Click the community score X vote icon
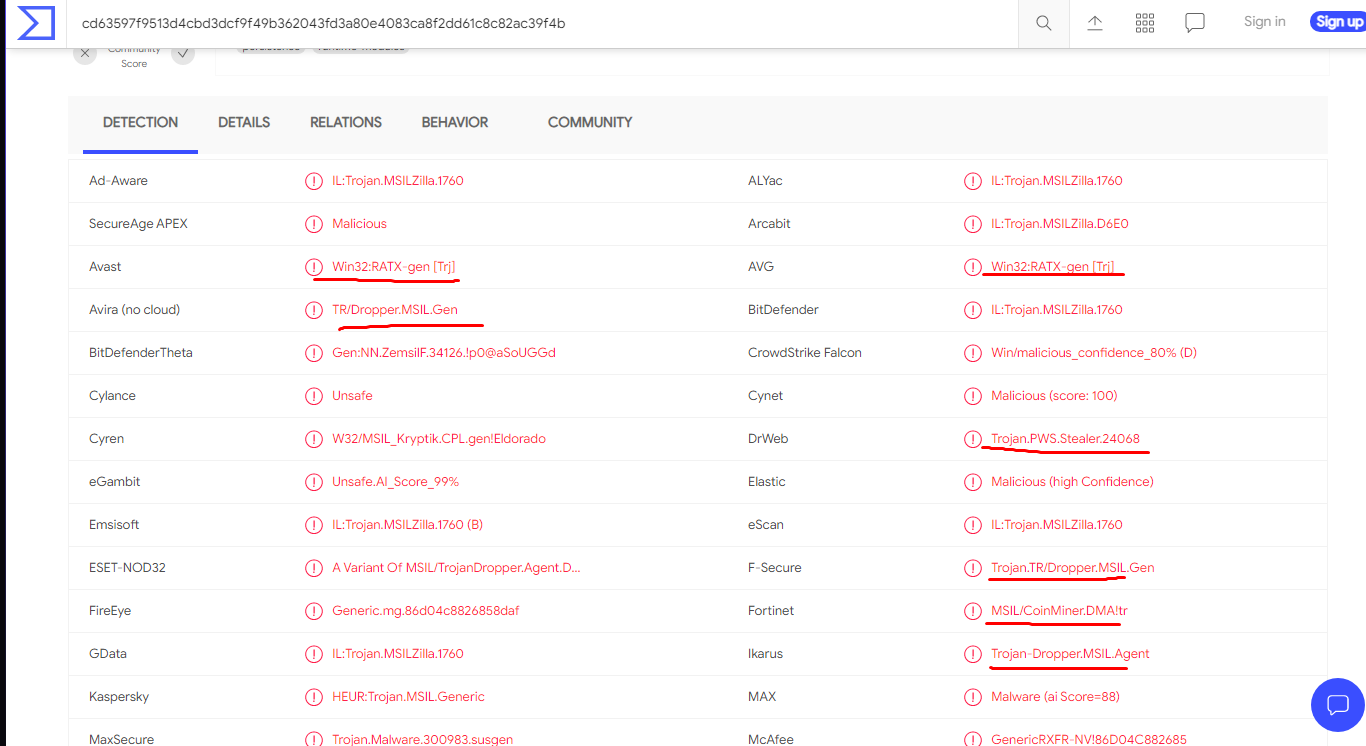 click(x=85, y=54)
